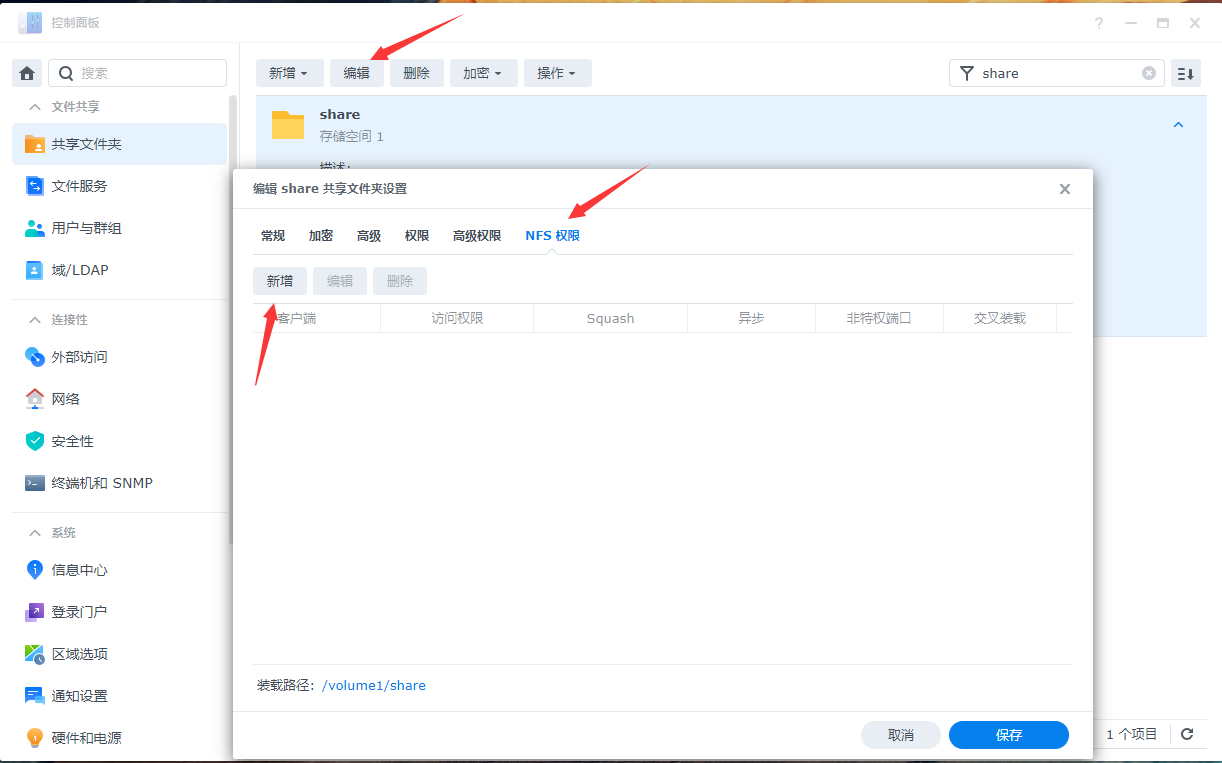Collapse the 连接性 sidebar group
The image size is (1222, 763).
point(35,320)
